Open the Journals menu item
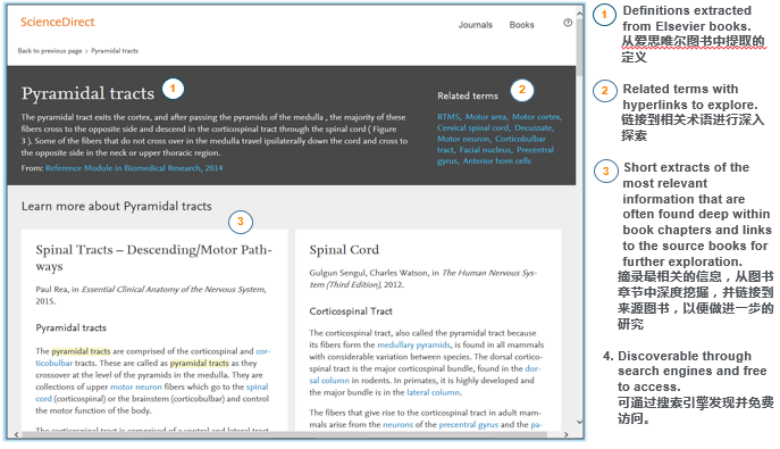 [x=475, y=25]
